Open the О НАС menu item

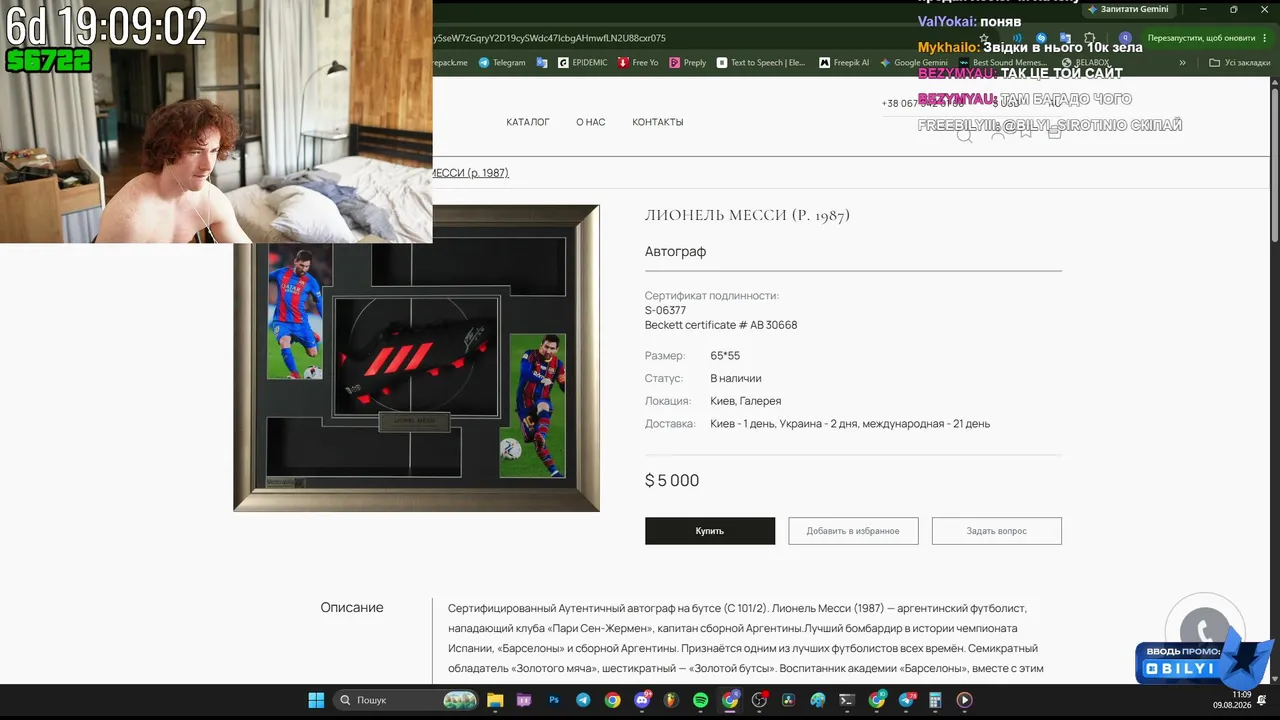[x=591, y=122]
